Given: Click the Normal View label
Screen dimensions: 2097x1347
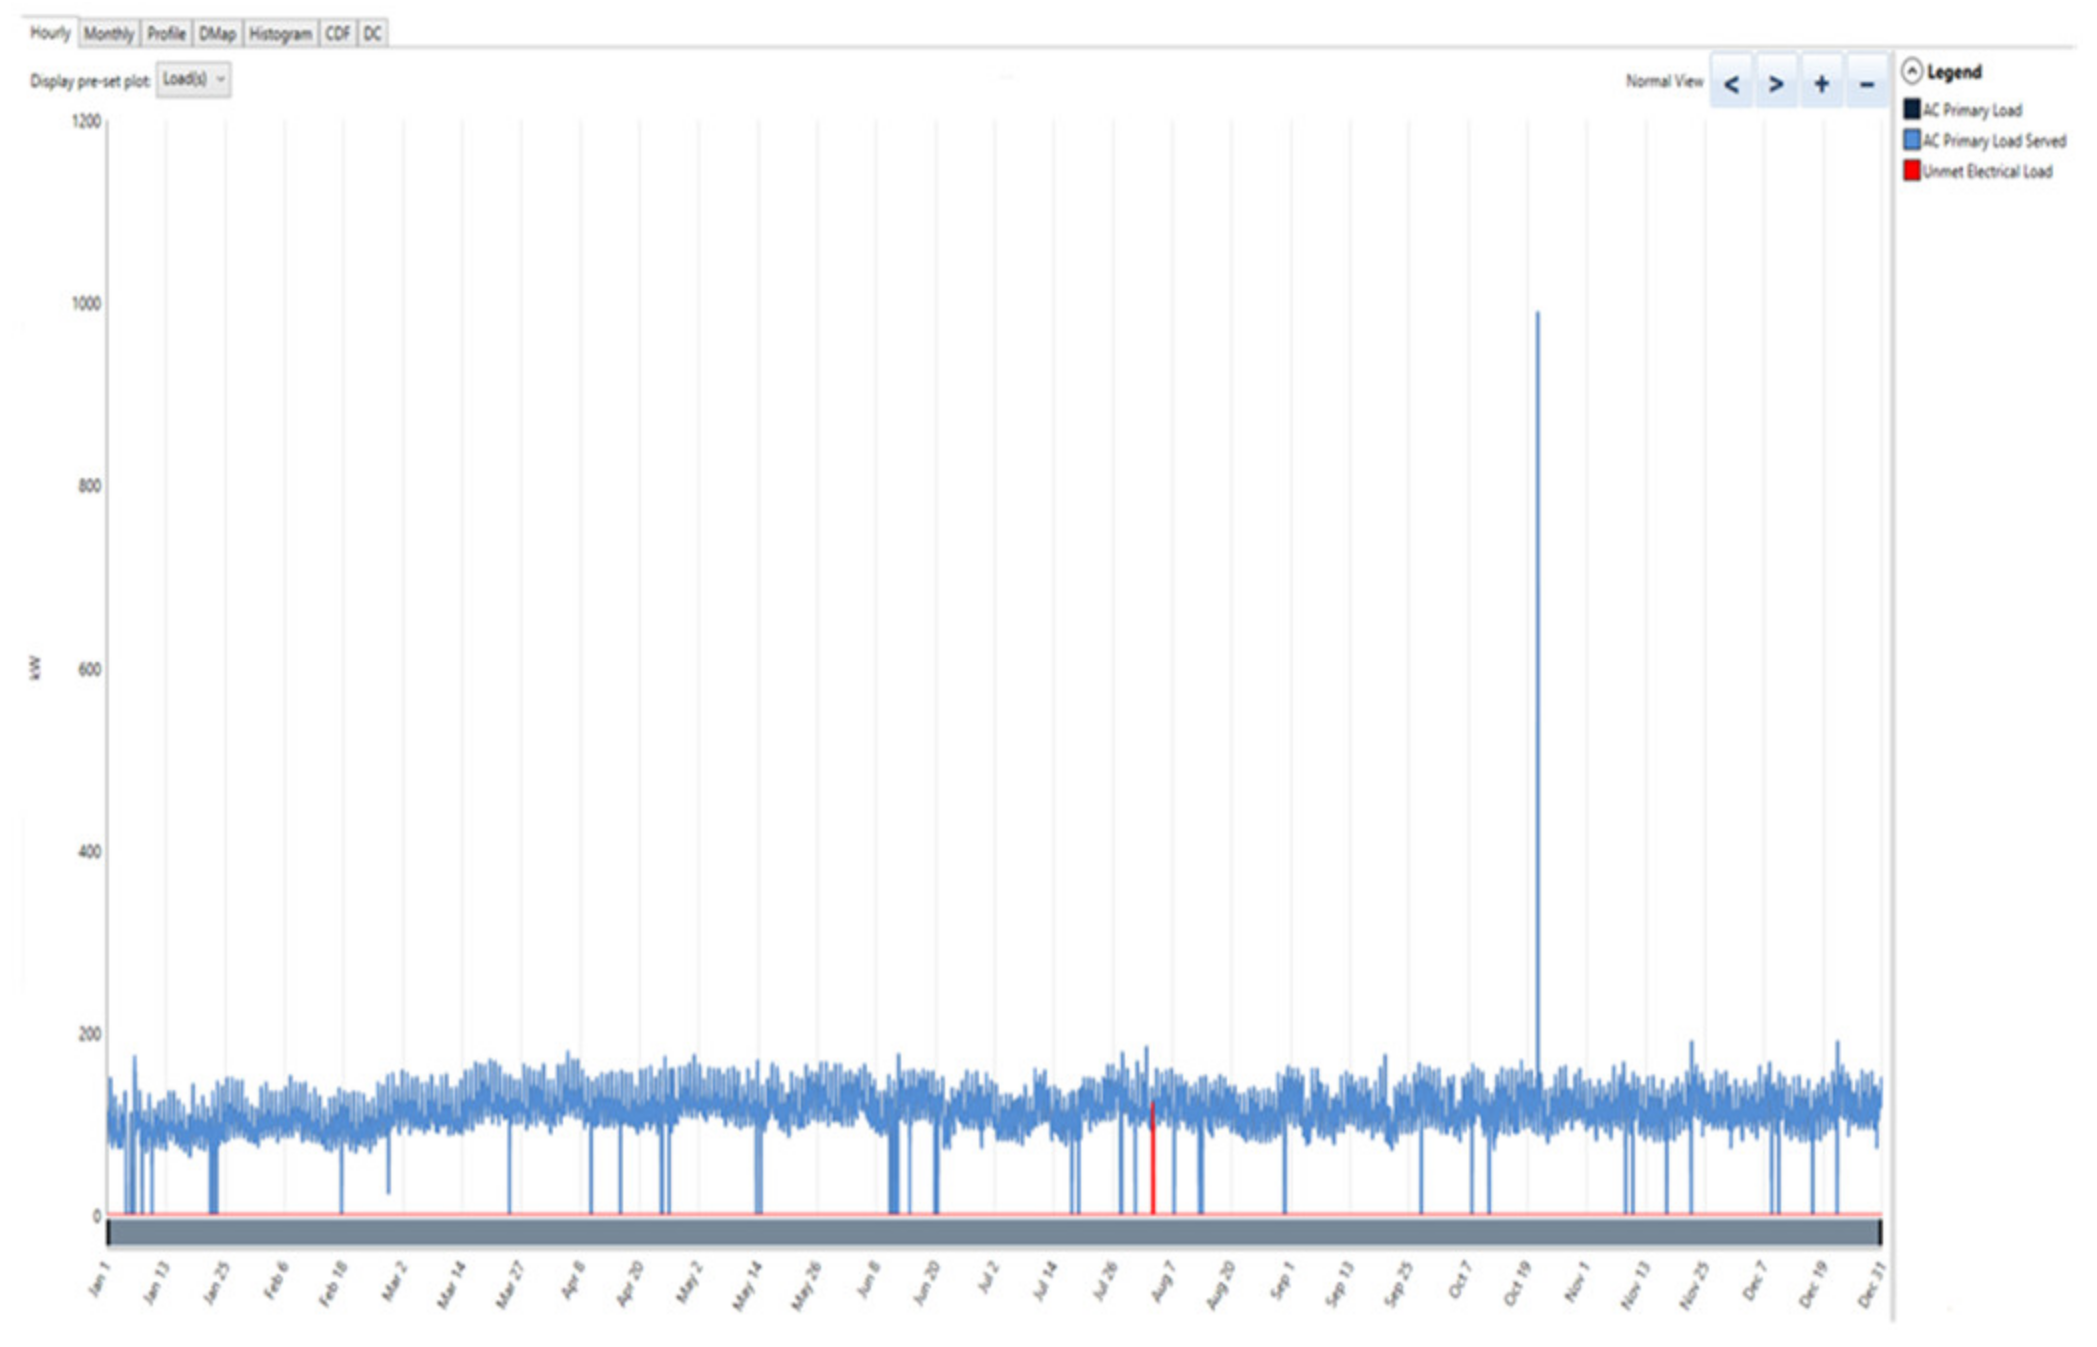Looking at the screenshot, I should coord(1663,81).
